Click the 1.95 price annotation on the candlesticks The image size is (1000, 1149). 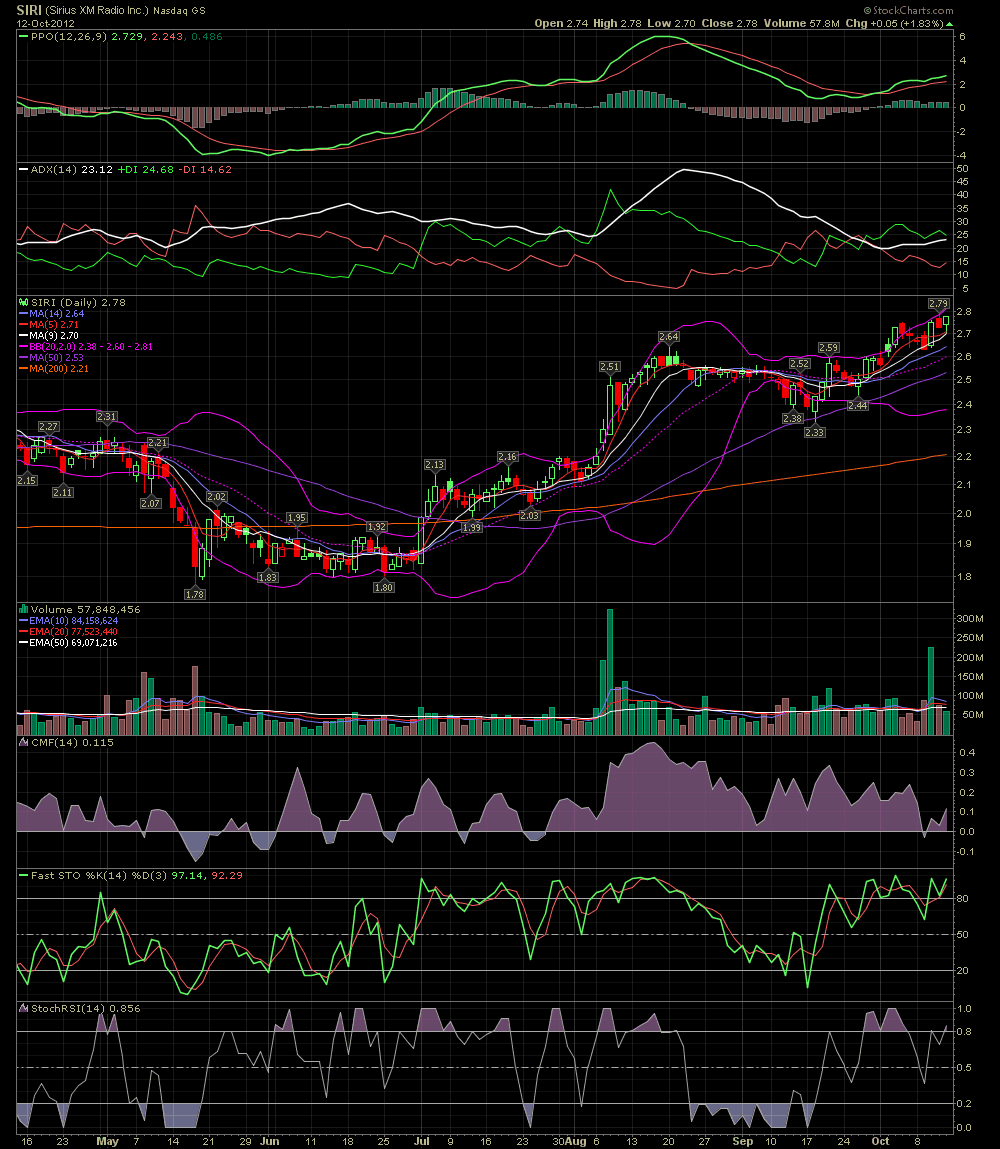pyautogui.click(x=297, y=517)
